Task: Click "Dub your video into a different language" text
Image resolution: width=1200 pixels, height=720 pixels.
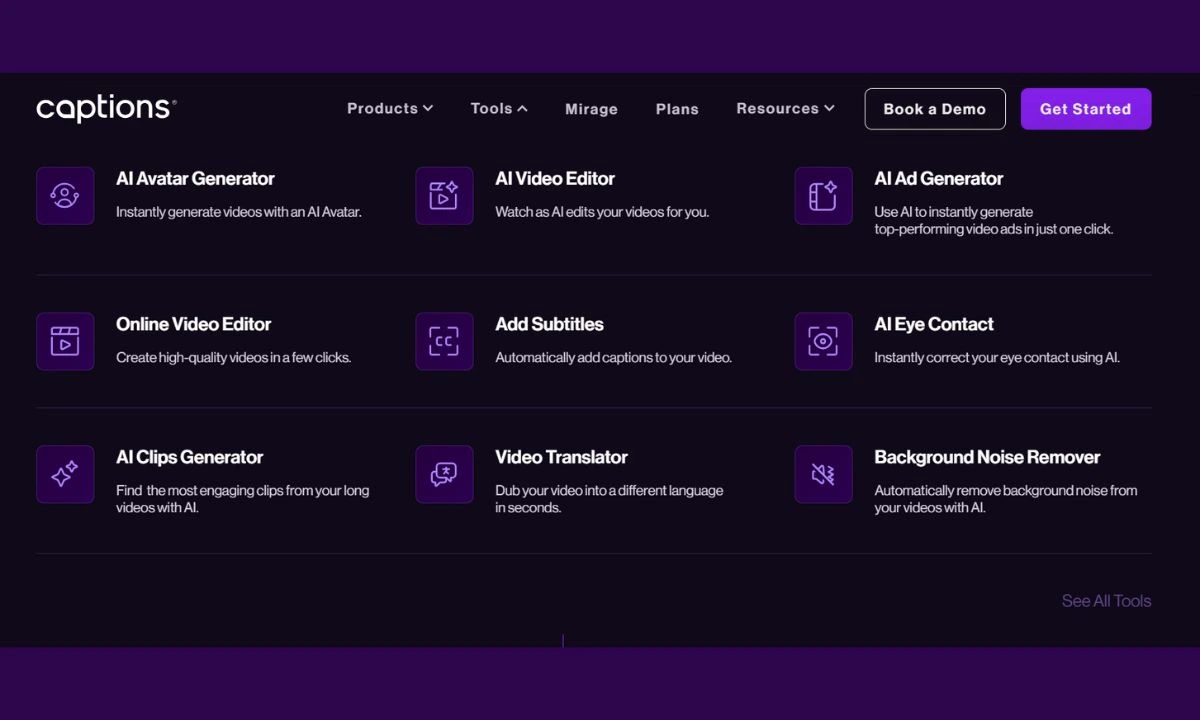Action: (609, 499)
